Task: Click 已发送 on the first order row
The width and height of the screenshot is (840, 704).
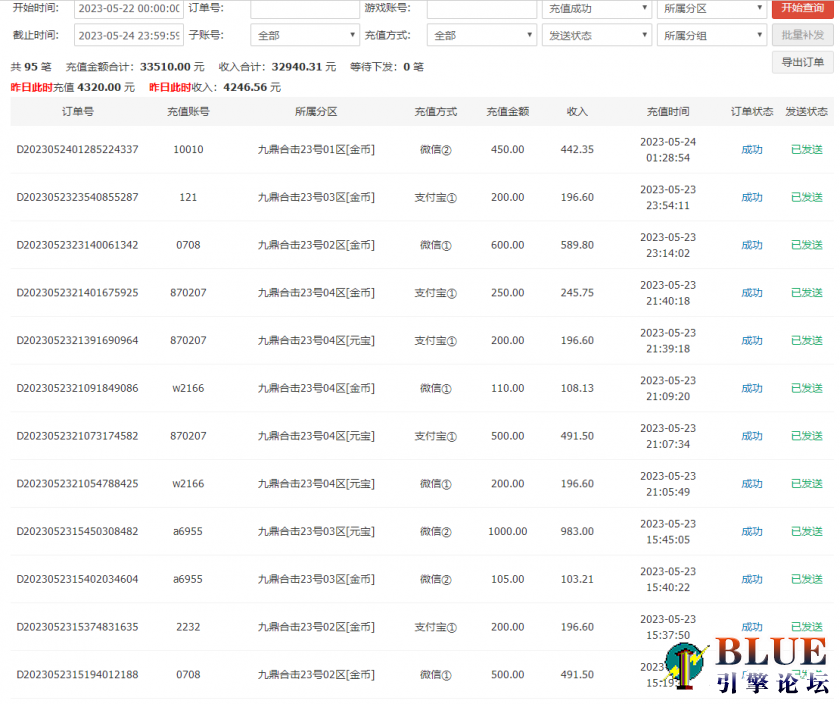Action: click(x=806, y=148)
